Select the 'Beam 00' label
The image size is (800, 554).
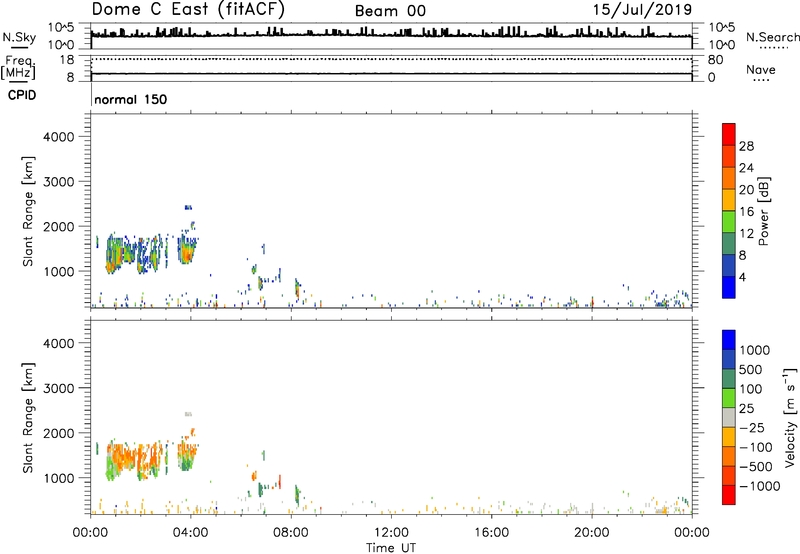[x=390, y=11]
